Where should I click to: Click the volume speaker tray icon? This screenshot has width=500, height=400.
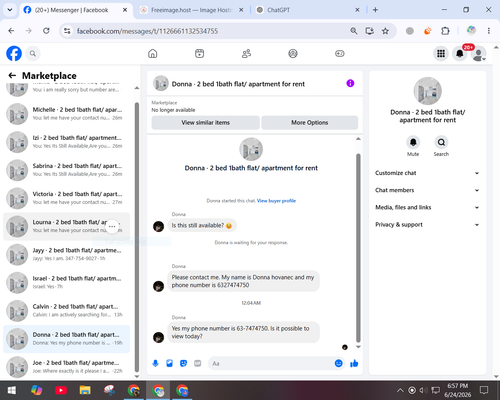[x=423, y=390]
